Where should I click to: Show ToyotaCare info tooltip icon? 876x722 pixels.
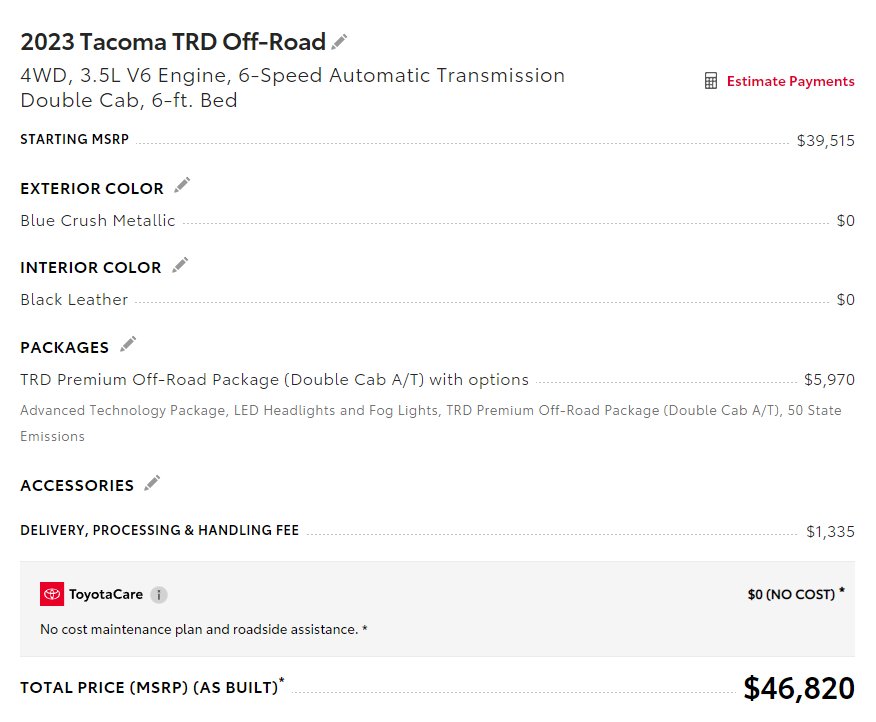click(x=159, y=595)
